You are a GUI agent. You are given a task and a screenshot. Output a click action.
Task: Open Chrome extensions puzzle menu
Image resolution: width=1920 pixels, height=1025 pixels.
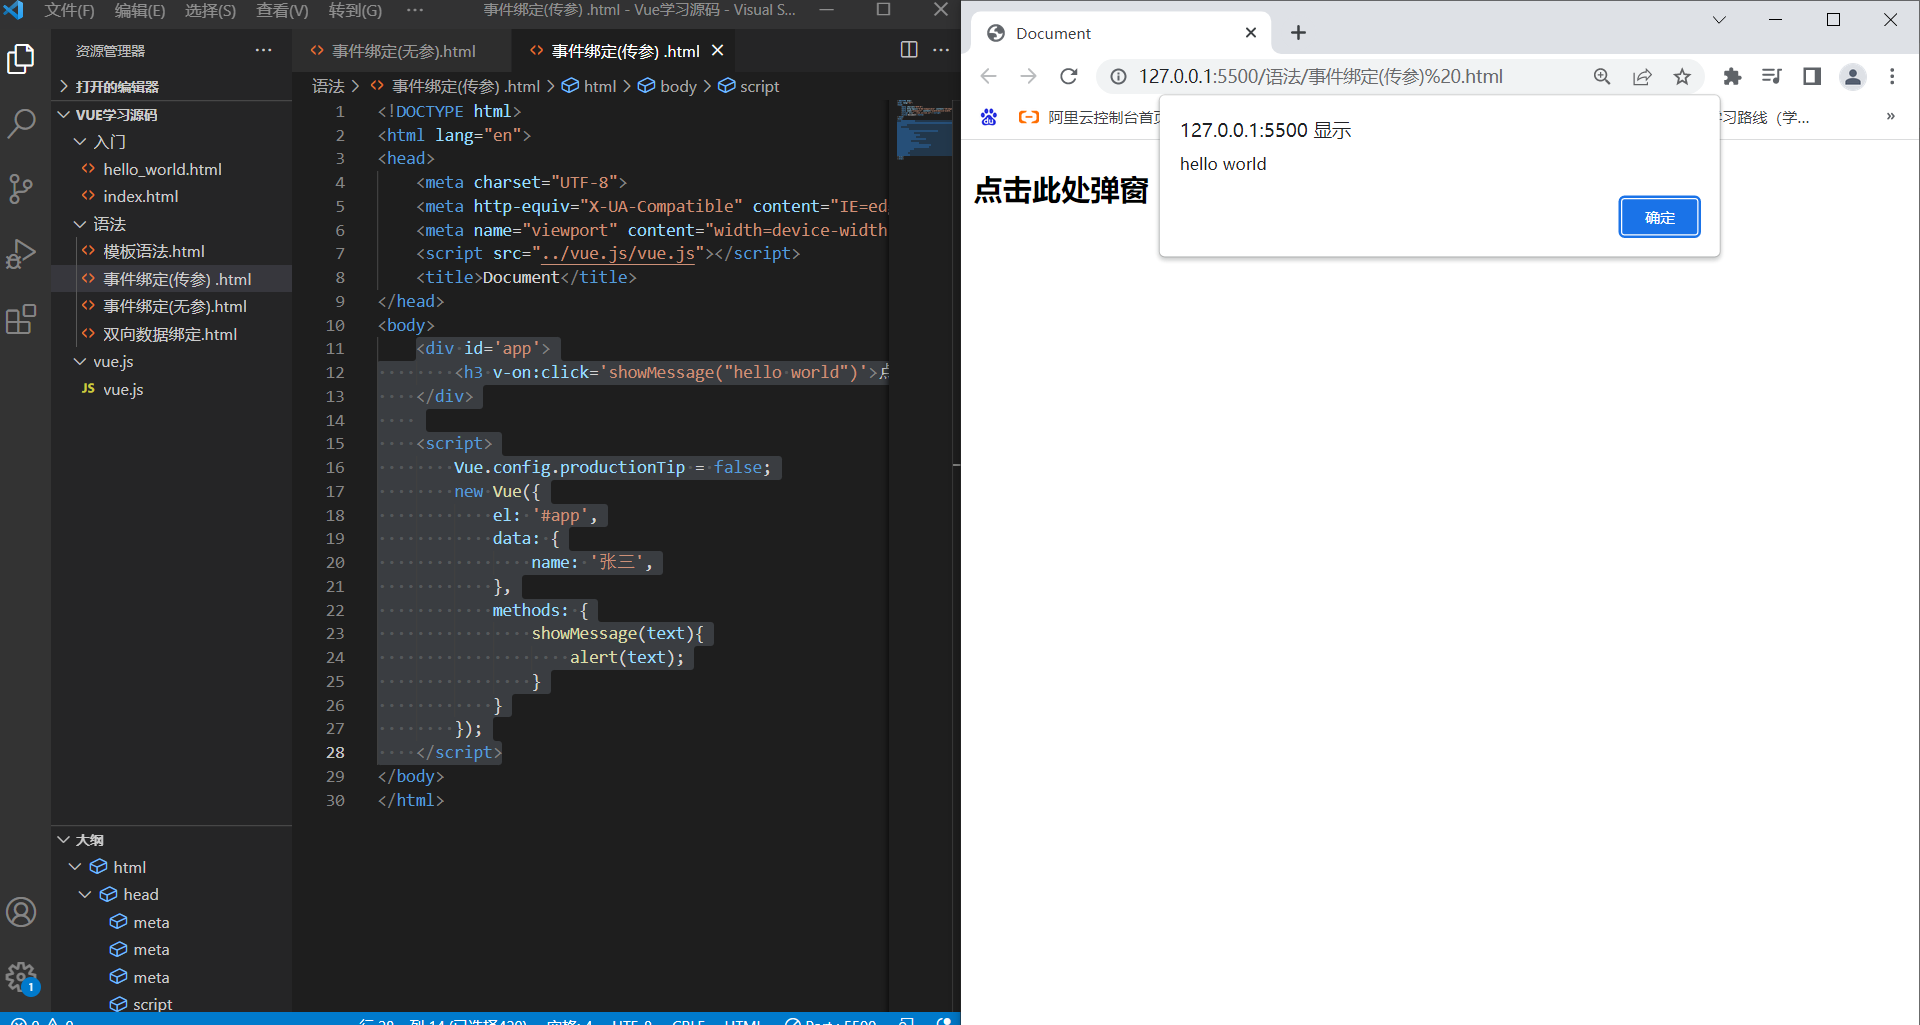pyautogui.click(x=1732, y=76)
